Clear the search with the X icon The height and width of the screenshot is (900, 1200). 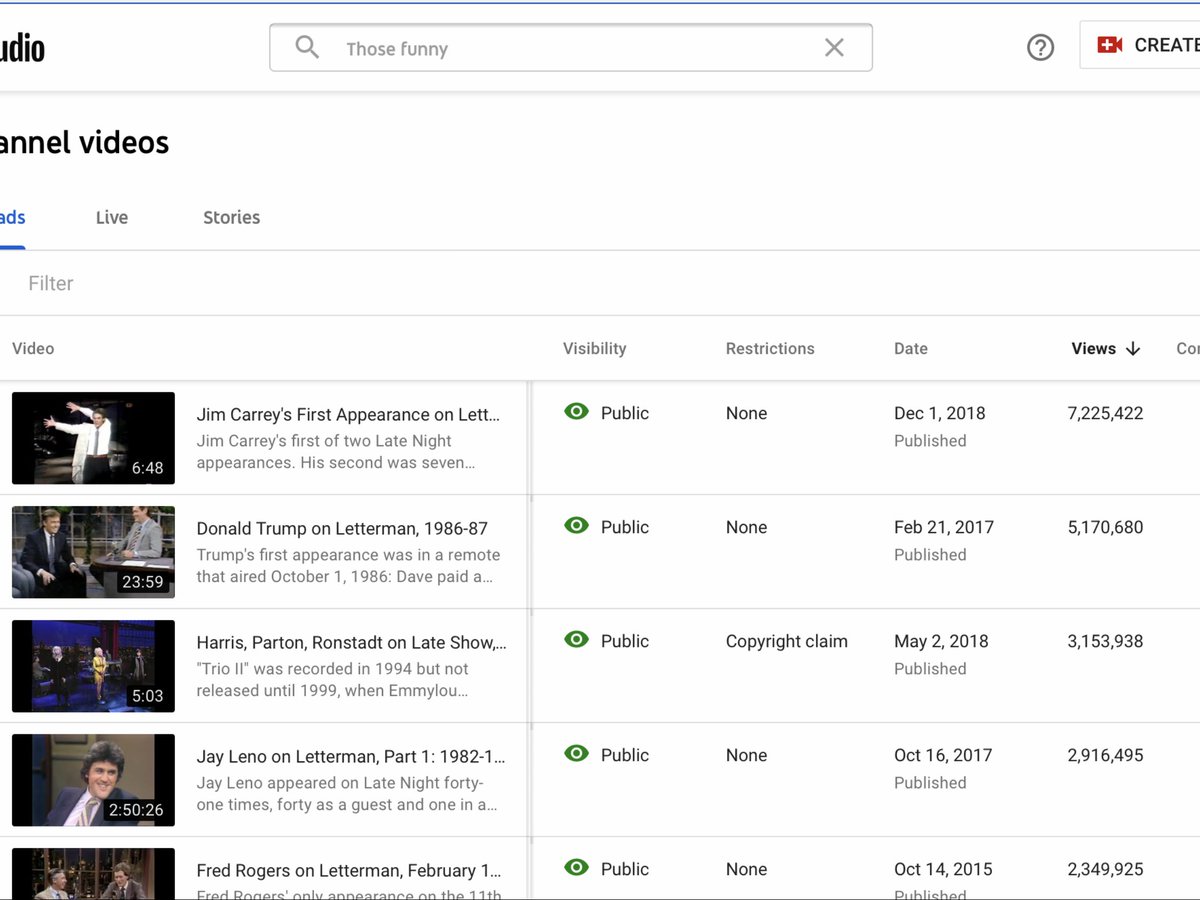[834, 47]
